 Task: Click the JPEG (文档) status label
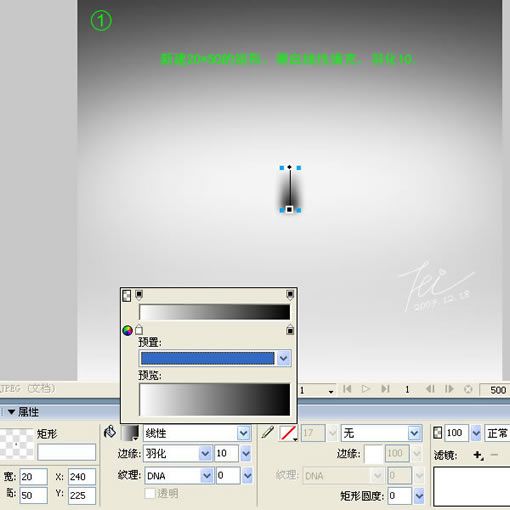[27, 389]
